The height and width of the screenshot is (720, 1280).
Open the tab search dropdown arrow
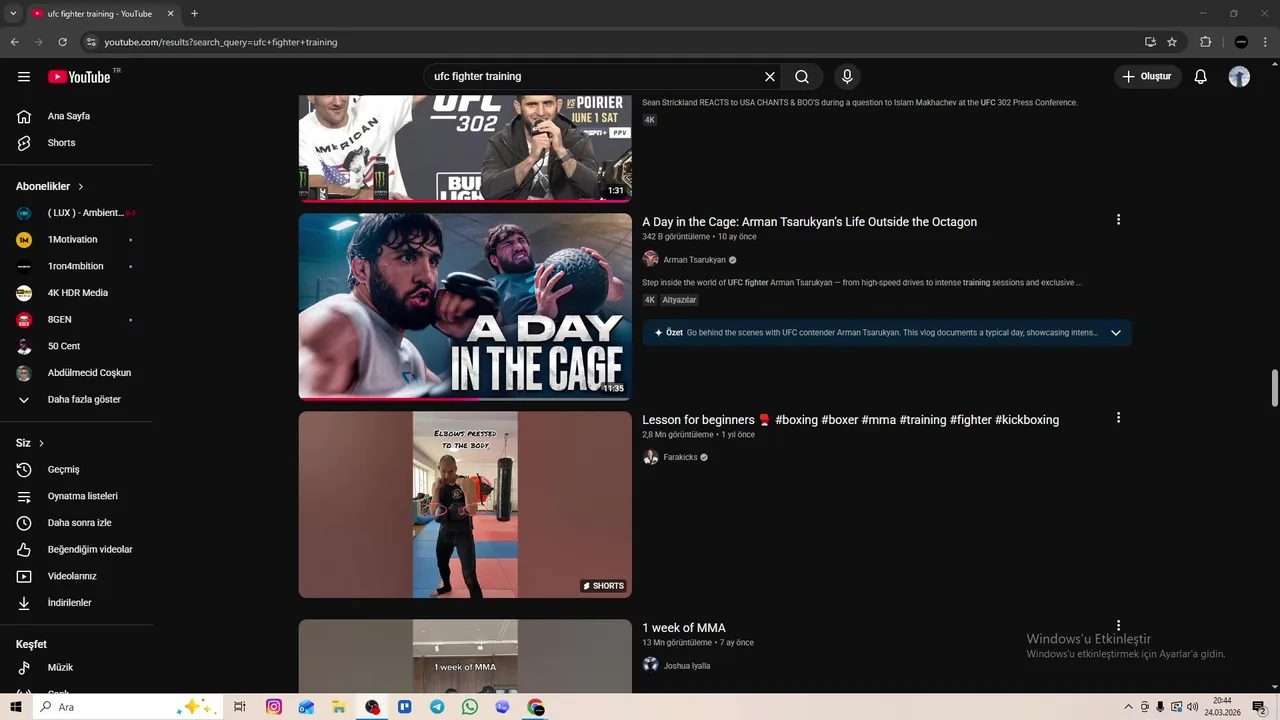tap(13, 14)
